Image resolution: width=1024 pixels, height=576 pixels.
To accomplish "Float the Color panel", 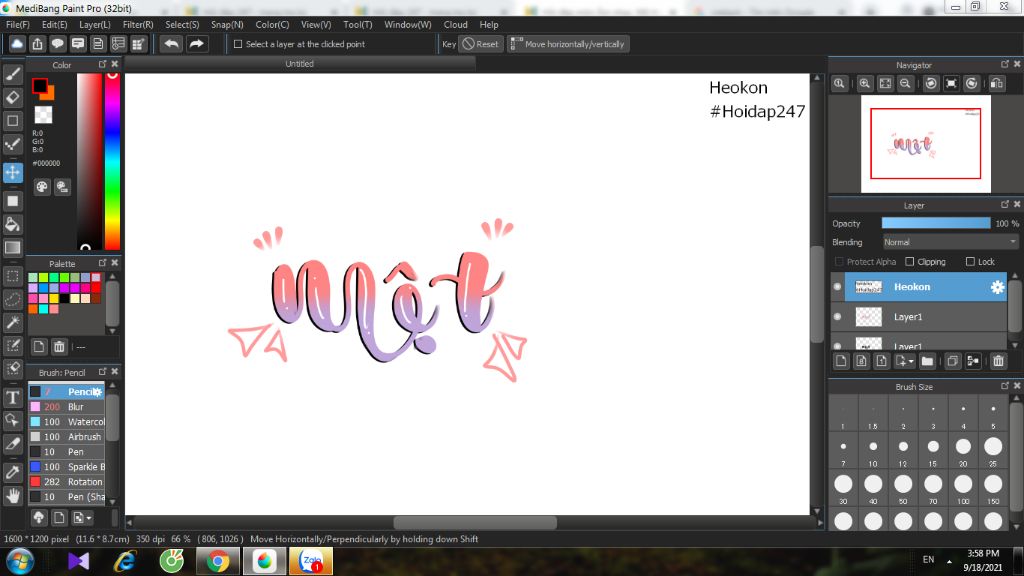I will pyautogui.click(x=103, y=64).
